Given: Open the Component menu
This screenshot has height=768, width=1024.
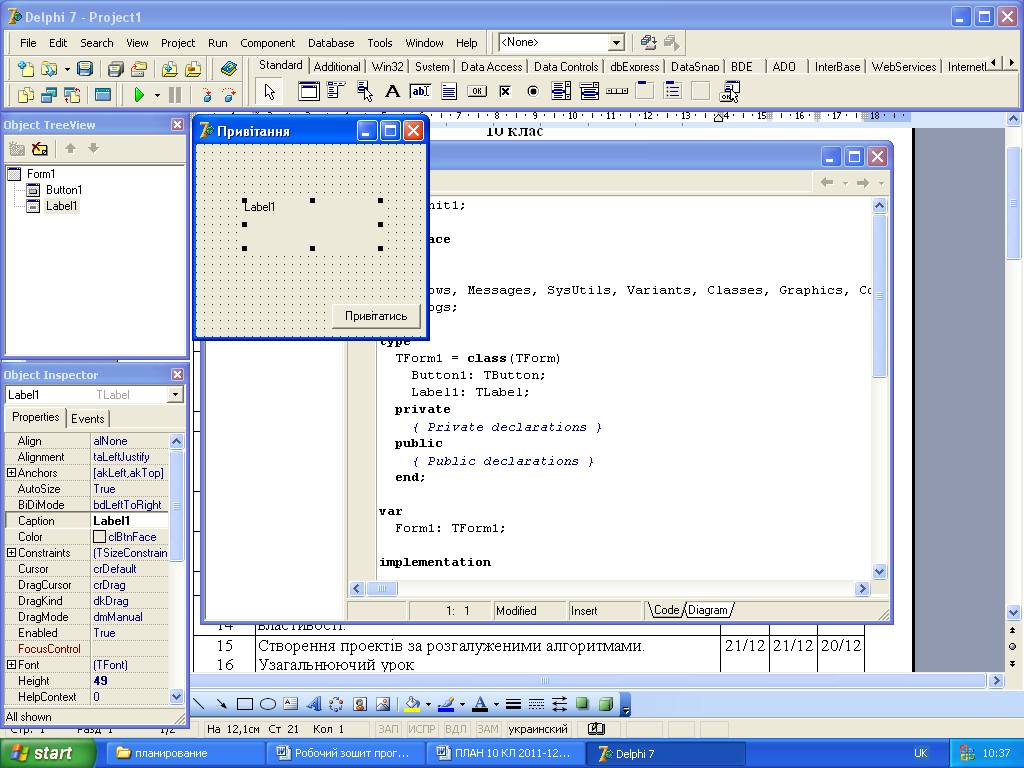Looking at the screenshot, I should [x=267, y=43].
